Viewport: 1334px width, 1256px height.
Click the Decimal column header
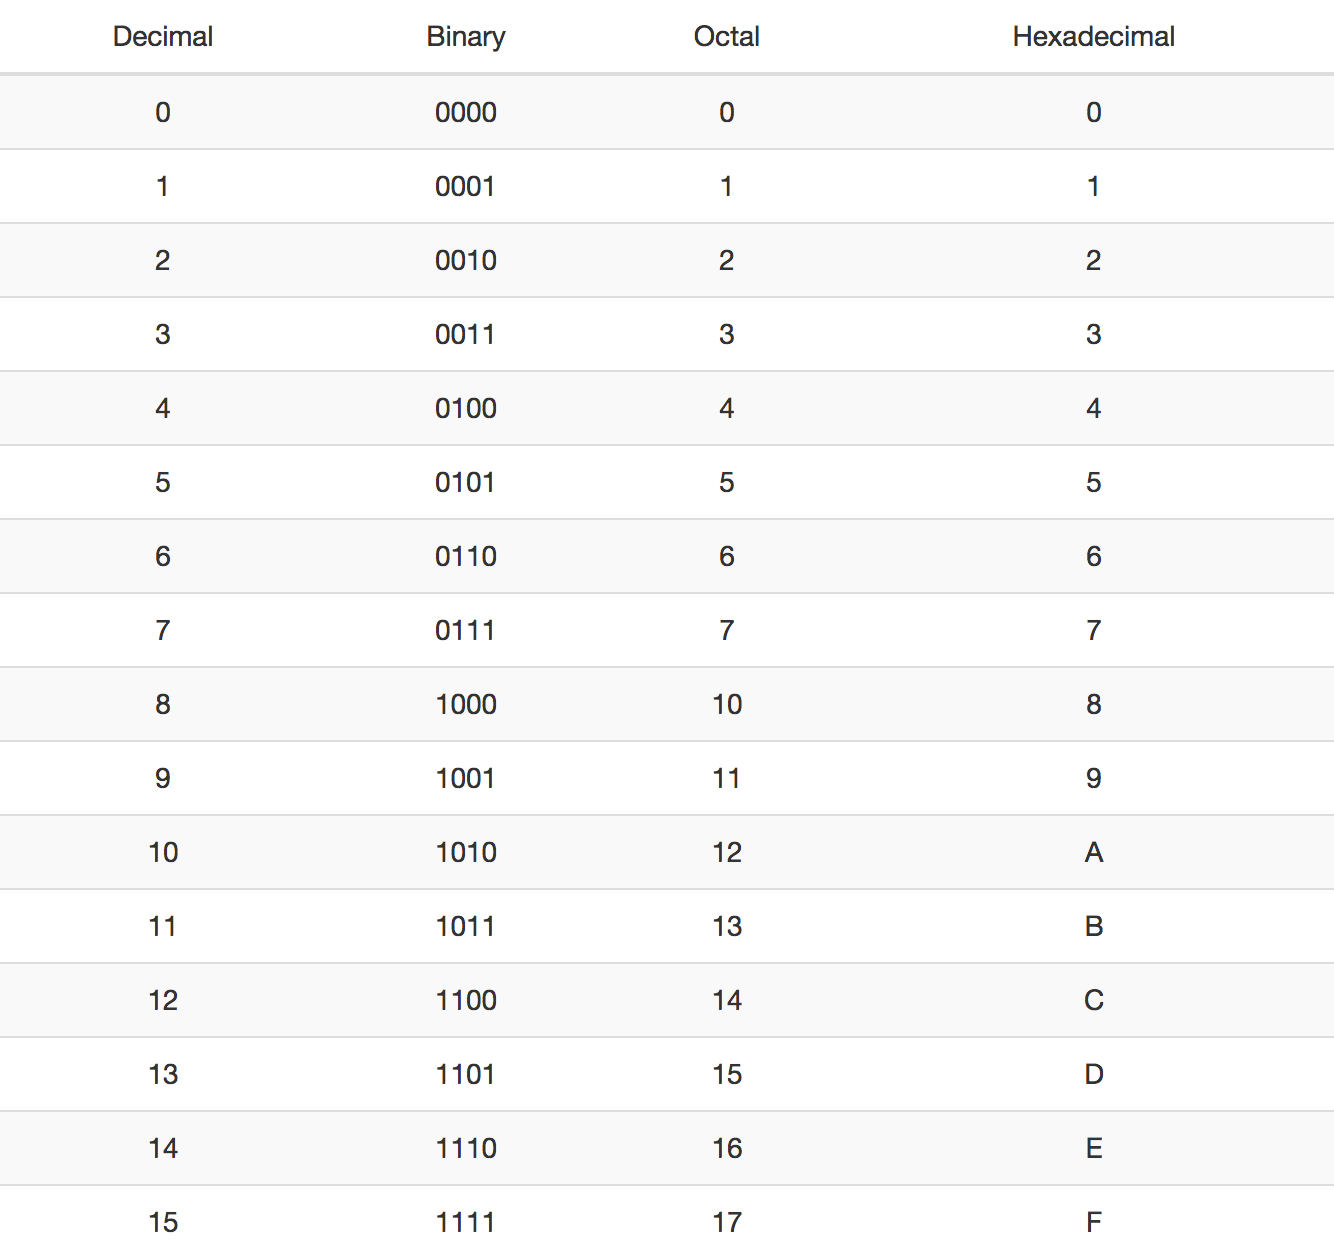(x=163, y=37)
